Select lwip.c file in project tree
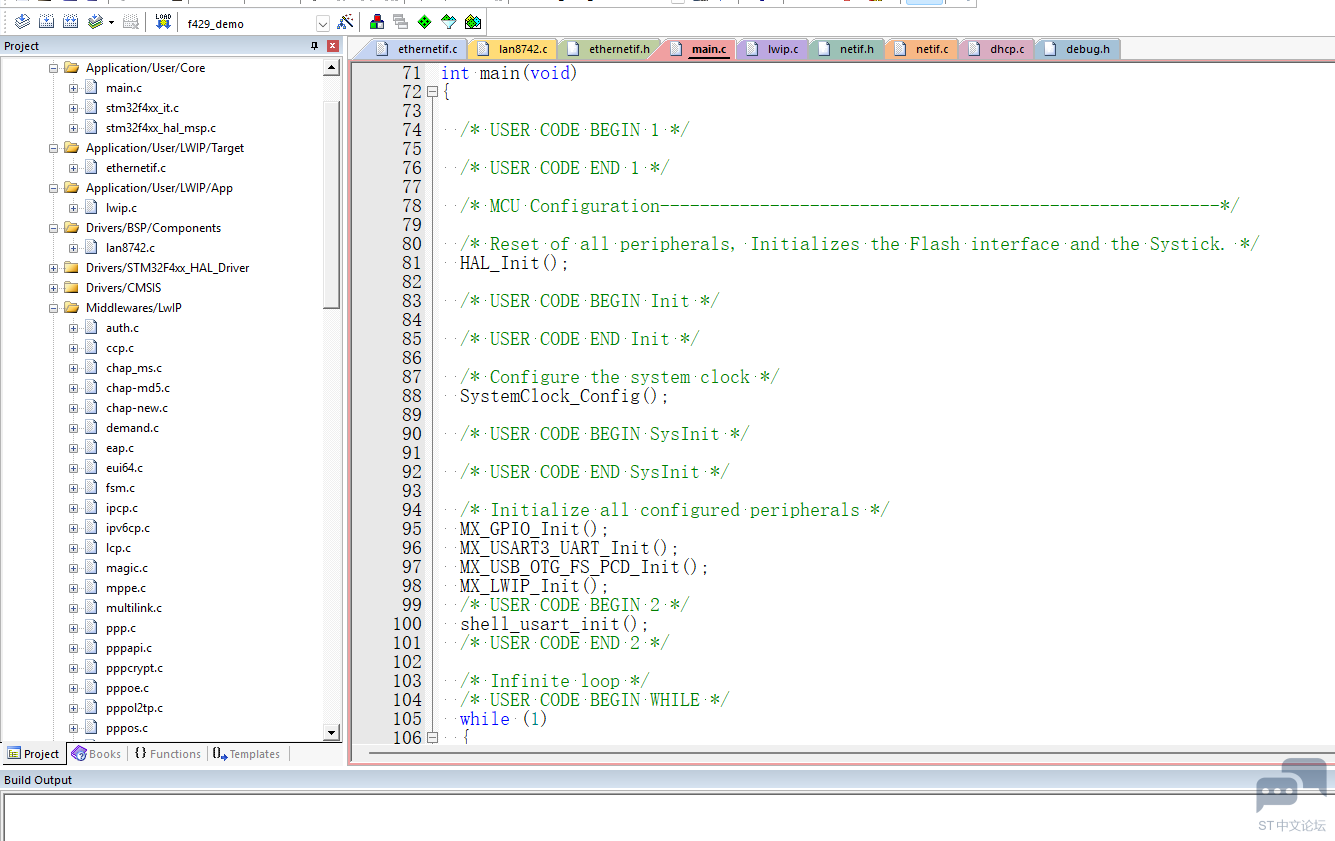Image resolution: width=1335 pixels, height=841 pixels. click(x=121, y=208)
